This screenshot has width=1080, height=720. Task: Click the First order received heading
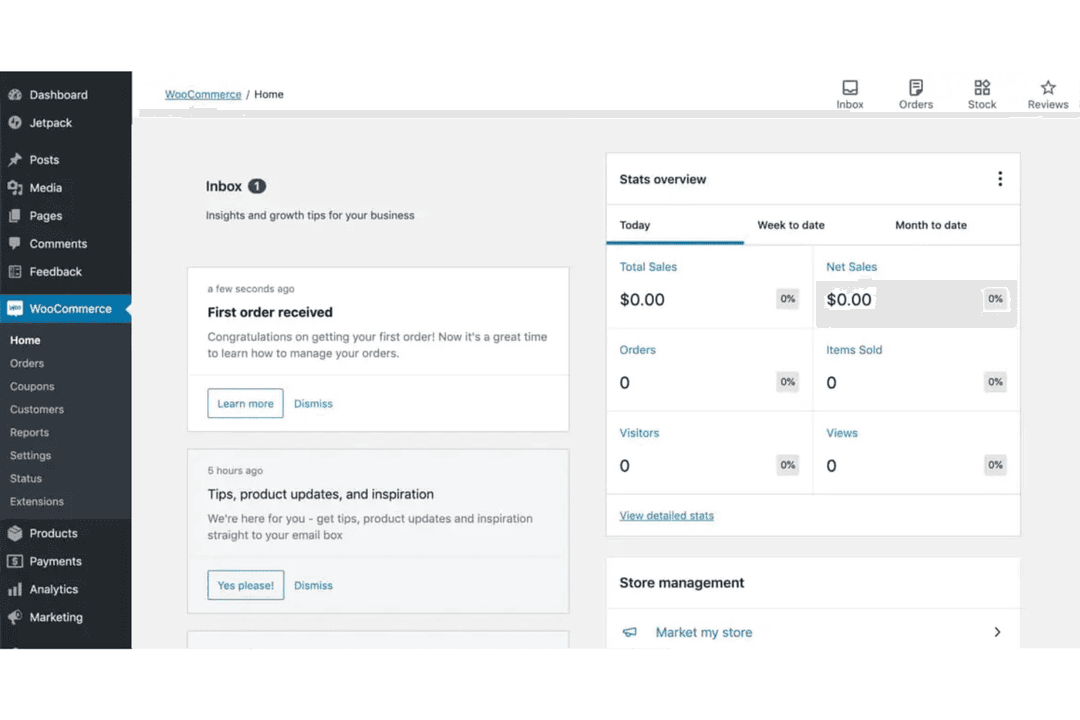tap(270, 312)
